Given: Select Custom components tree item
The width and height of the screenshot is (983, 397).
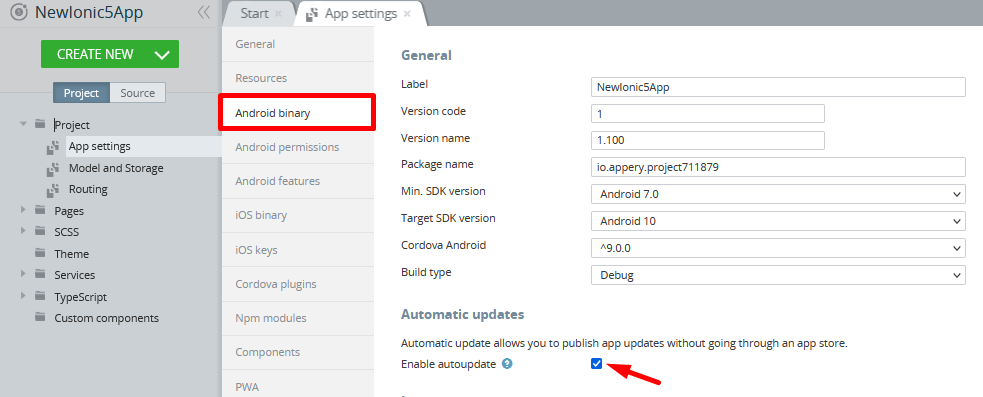Looking at the screenshot, I should pos(107,318).
